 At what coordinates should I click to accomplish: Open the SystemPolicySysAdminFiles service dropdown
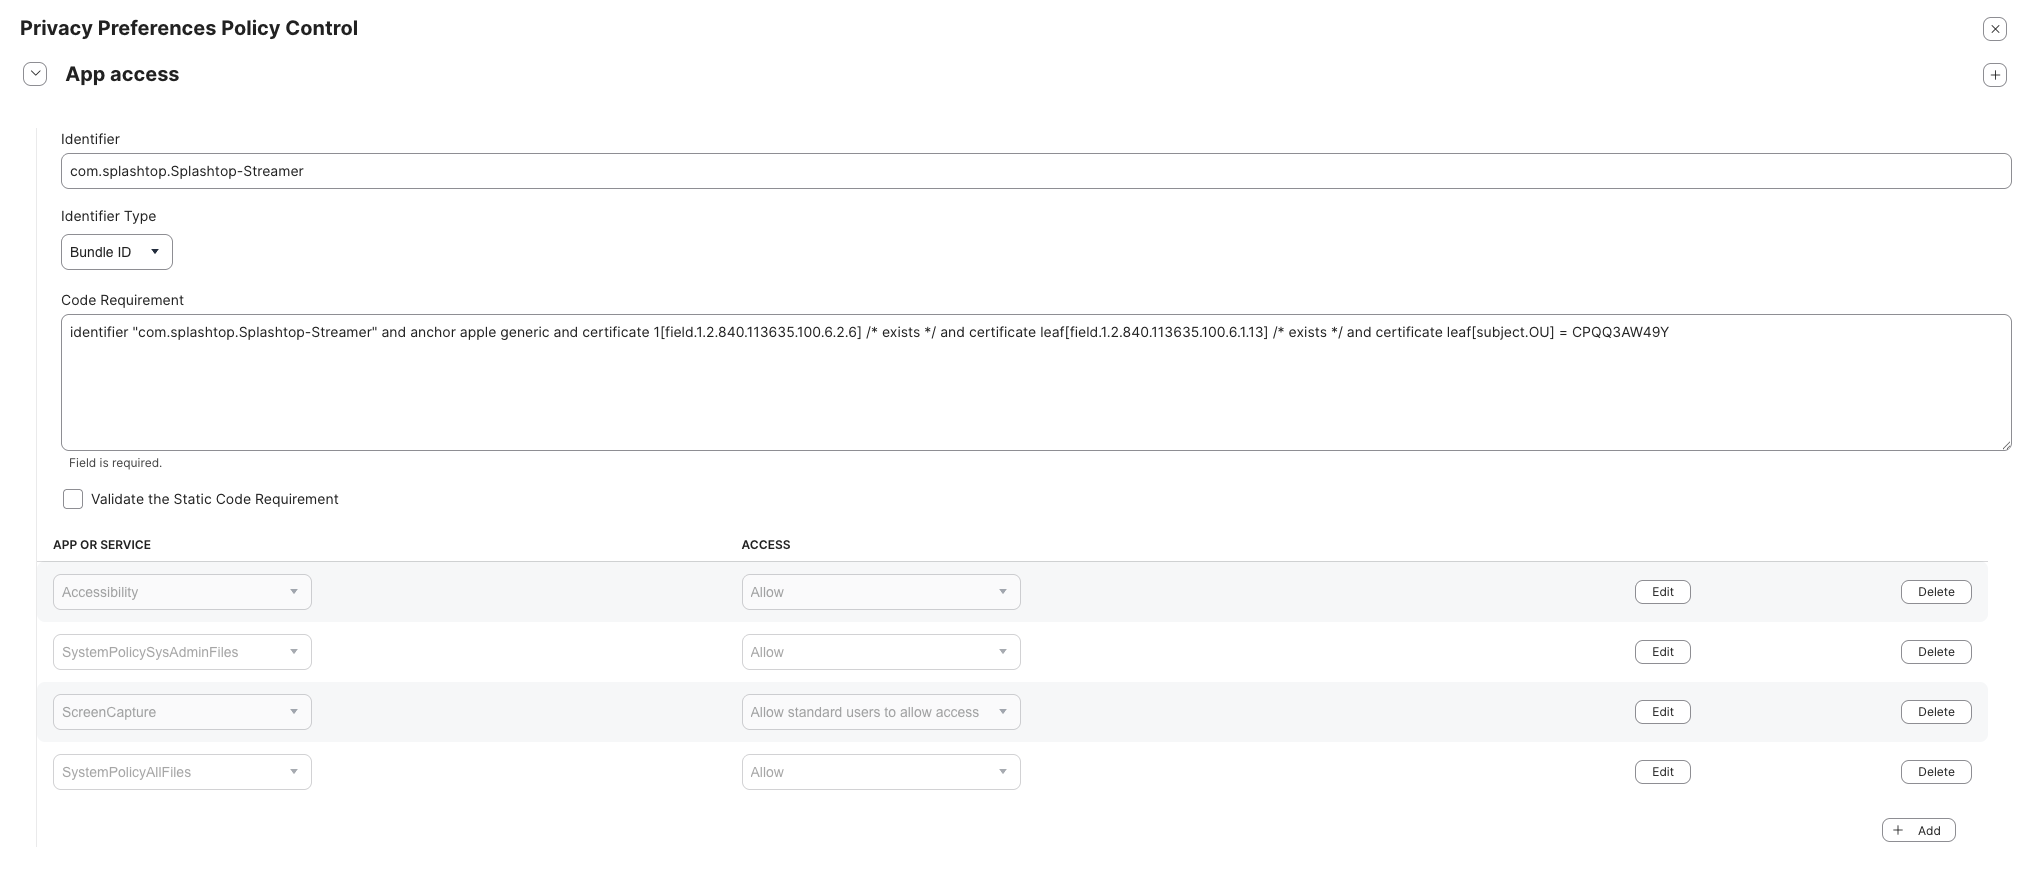(182, 652)
